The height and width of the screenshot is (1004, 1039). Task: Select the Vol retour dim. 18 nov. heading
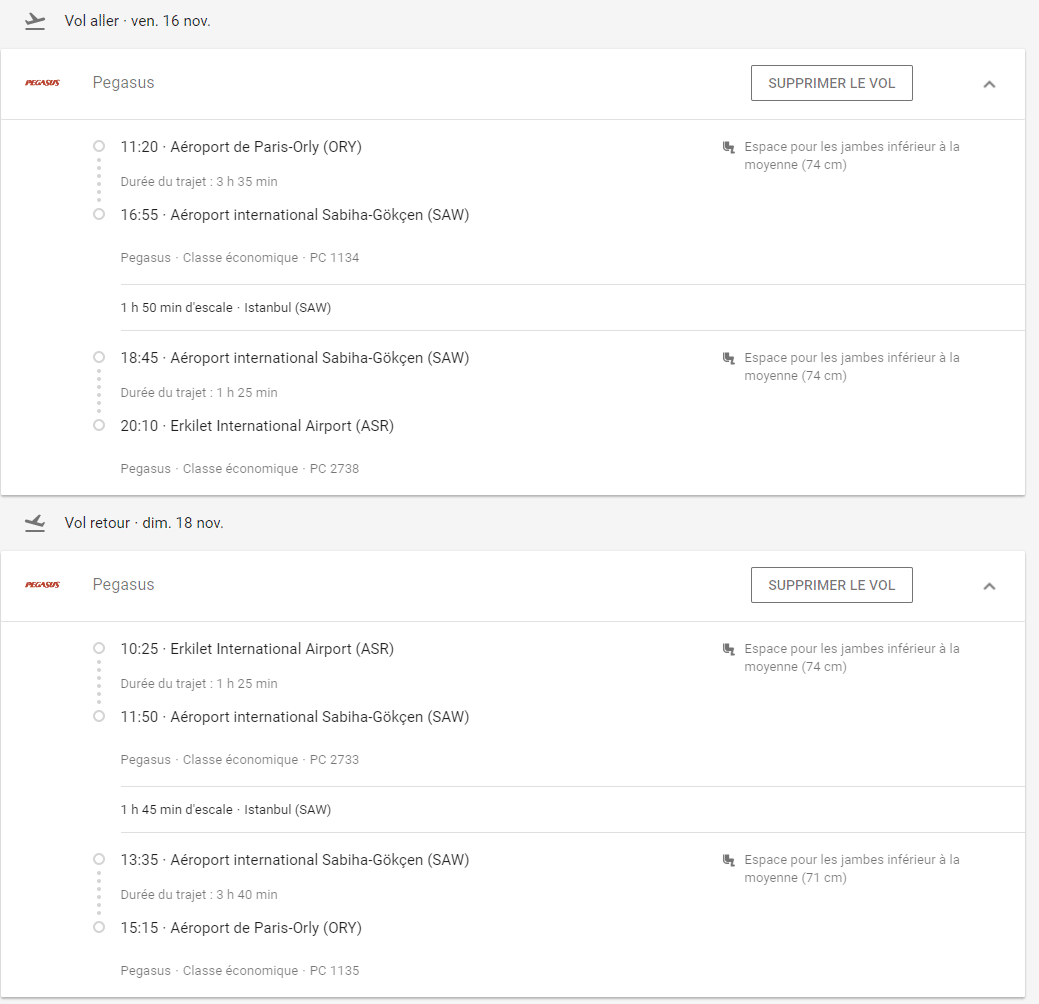pos(144,523)
